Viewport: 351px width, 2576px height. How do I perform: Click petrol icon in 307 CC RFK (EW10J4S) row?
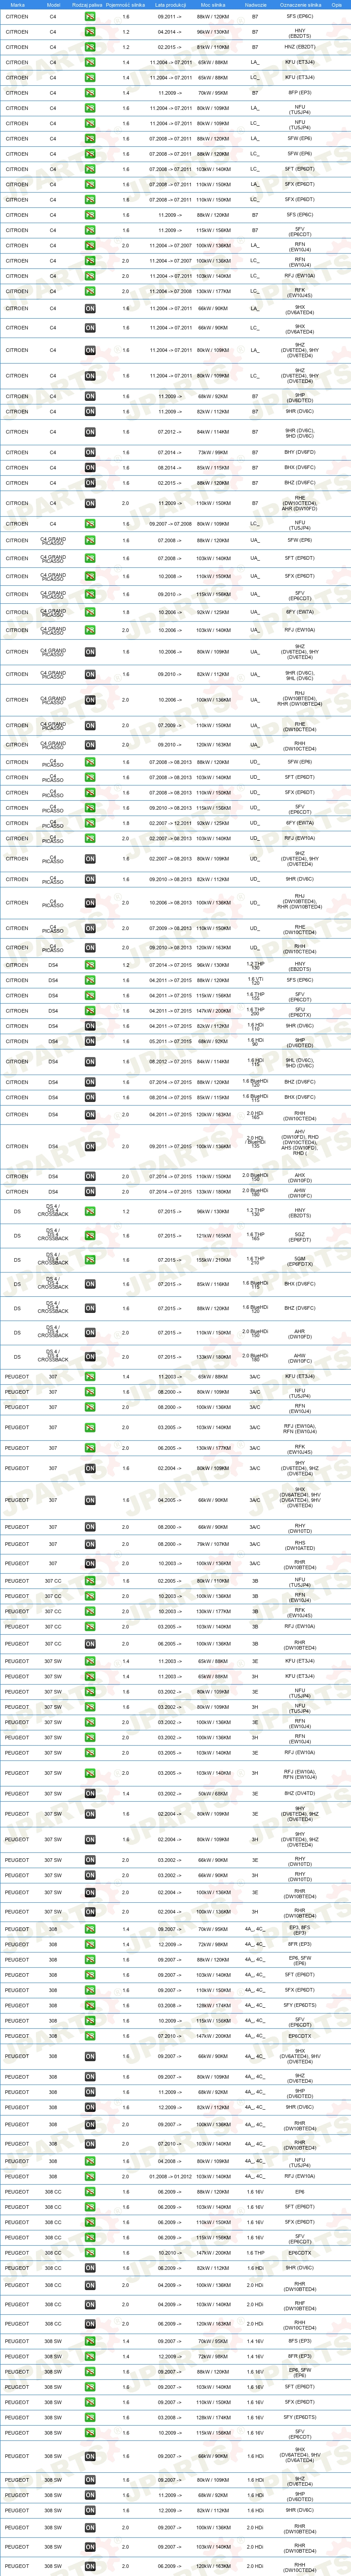click(x=90, y=1612)
